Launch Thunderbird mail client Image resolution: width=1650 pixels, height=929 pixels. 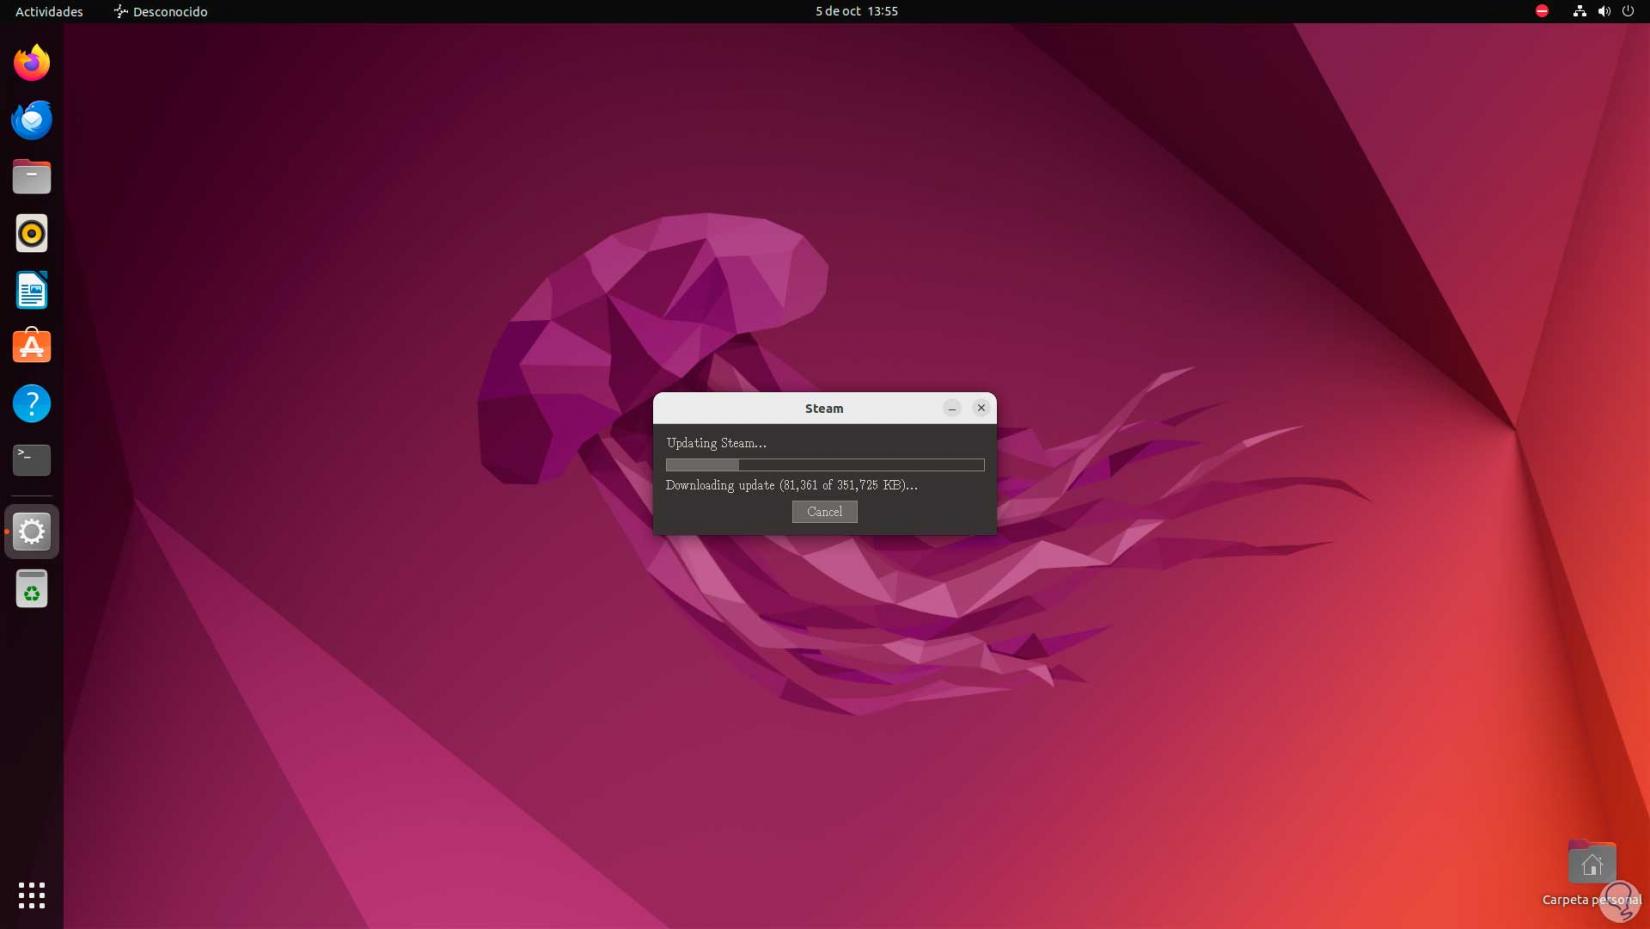(32, 120)
